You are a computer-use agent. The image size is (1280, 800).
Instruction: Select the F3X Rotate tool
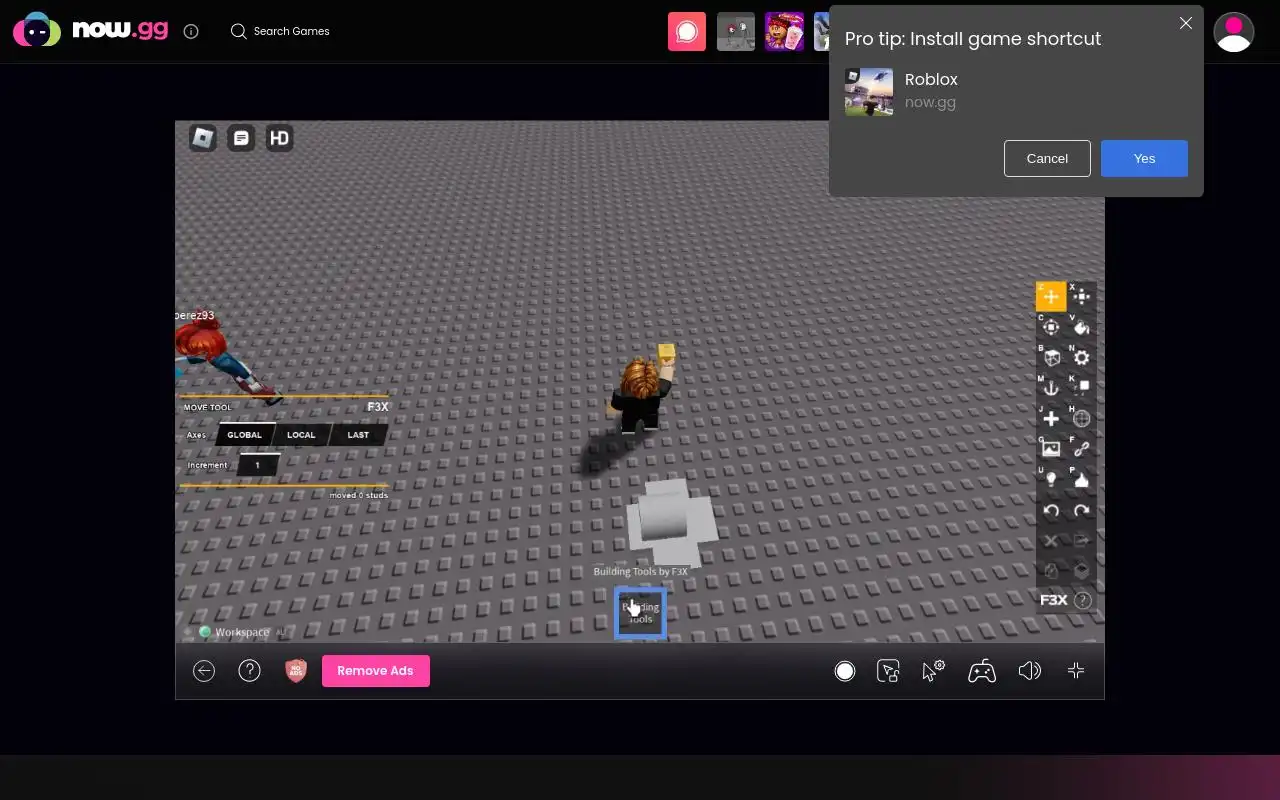click(1051, 327)
